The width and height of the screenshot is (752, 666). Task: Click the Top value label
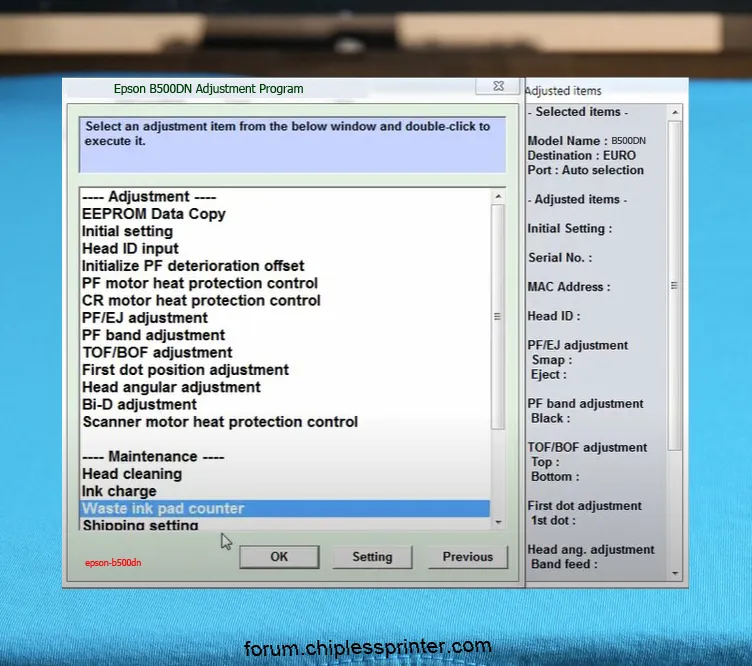click(x=545, y=462)
